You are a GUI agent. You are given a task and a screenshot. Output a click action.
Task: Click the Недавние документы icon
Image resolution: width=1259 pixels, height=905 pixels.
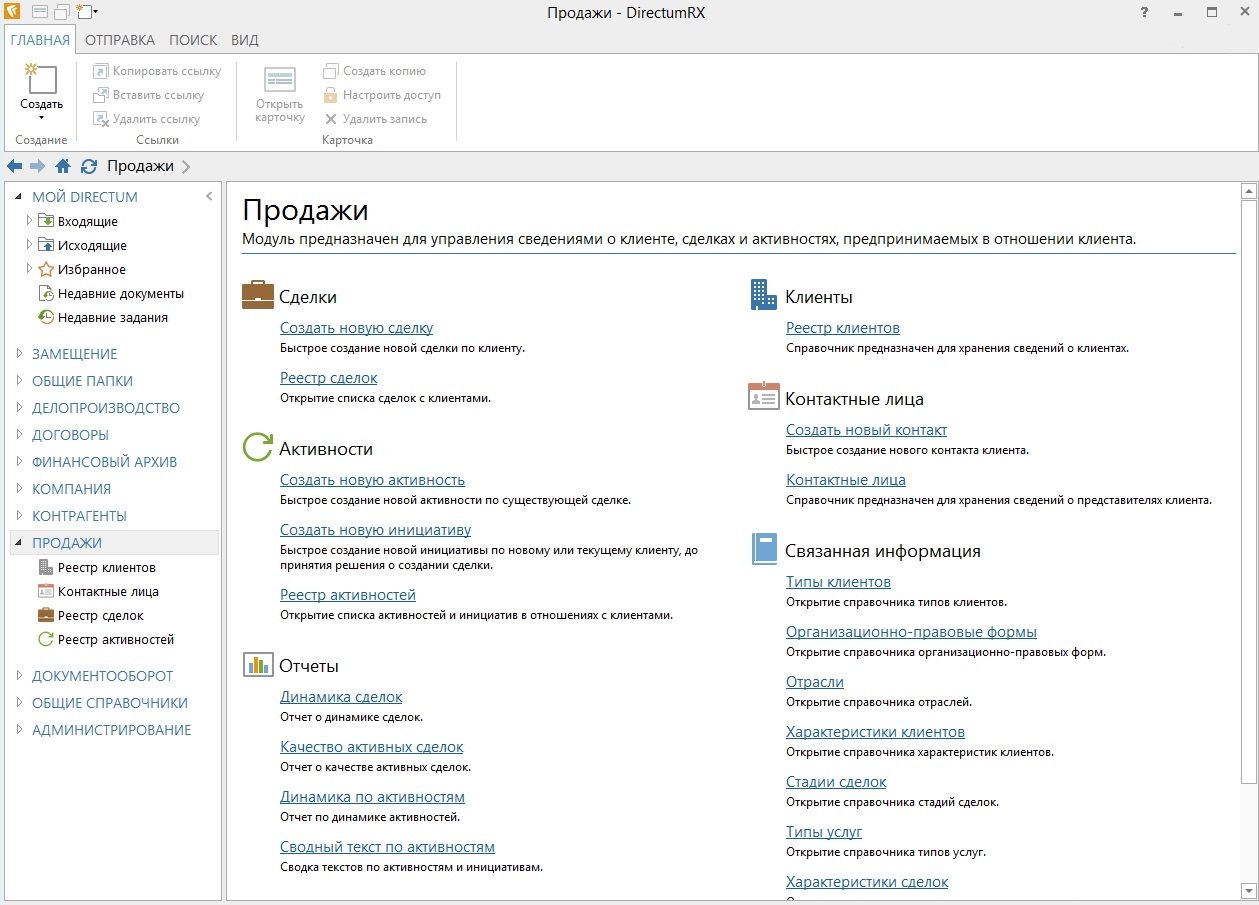tap(46, 293)
